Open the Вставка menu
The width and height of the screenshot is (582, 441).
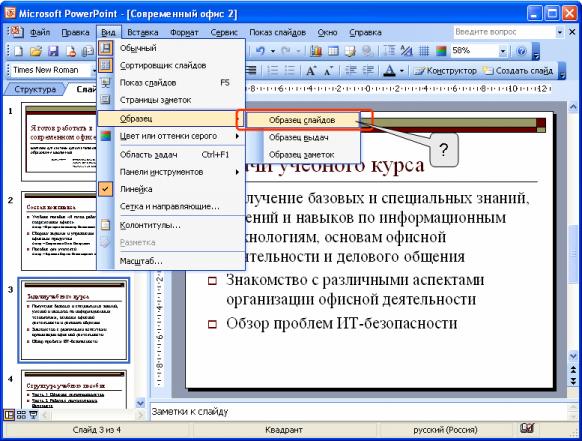(x=143, y=32)
